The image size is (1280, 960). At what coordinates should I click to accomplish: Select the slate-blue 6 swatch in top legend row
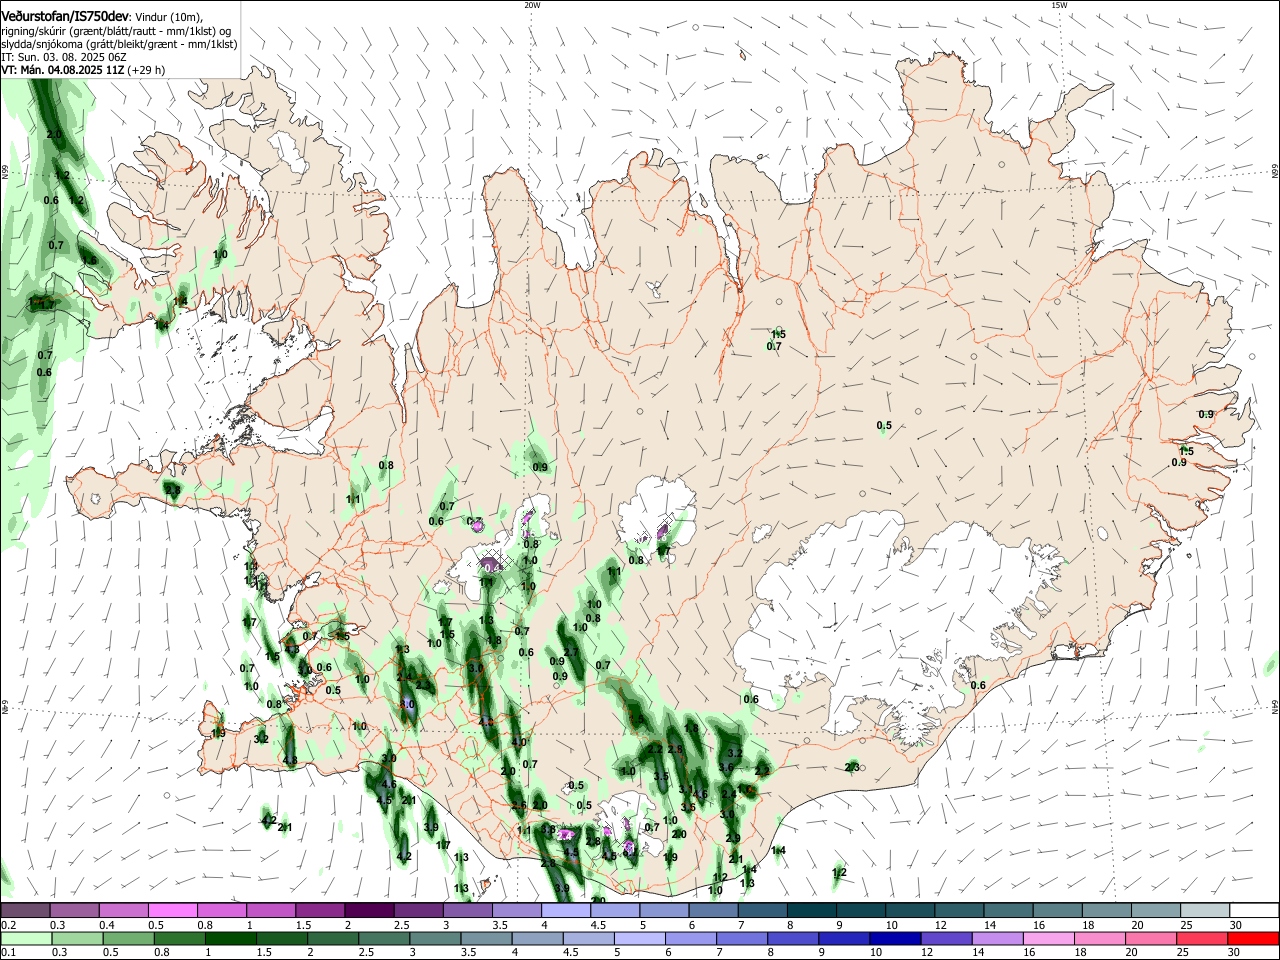point(714,910)
